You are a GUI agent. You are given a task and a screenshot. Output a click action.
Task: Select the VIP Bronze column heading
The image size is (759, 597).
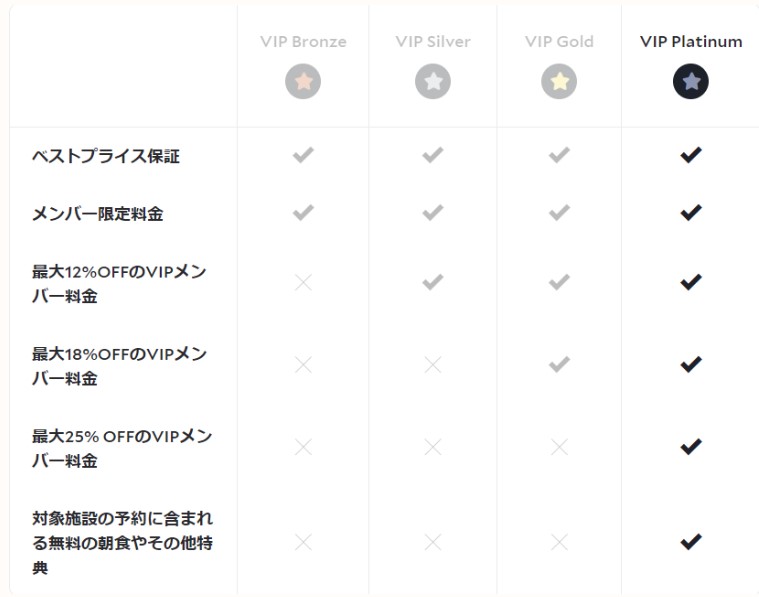pyautogui.click(x=303, y=42)
